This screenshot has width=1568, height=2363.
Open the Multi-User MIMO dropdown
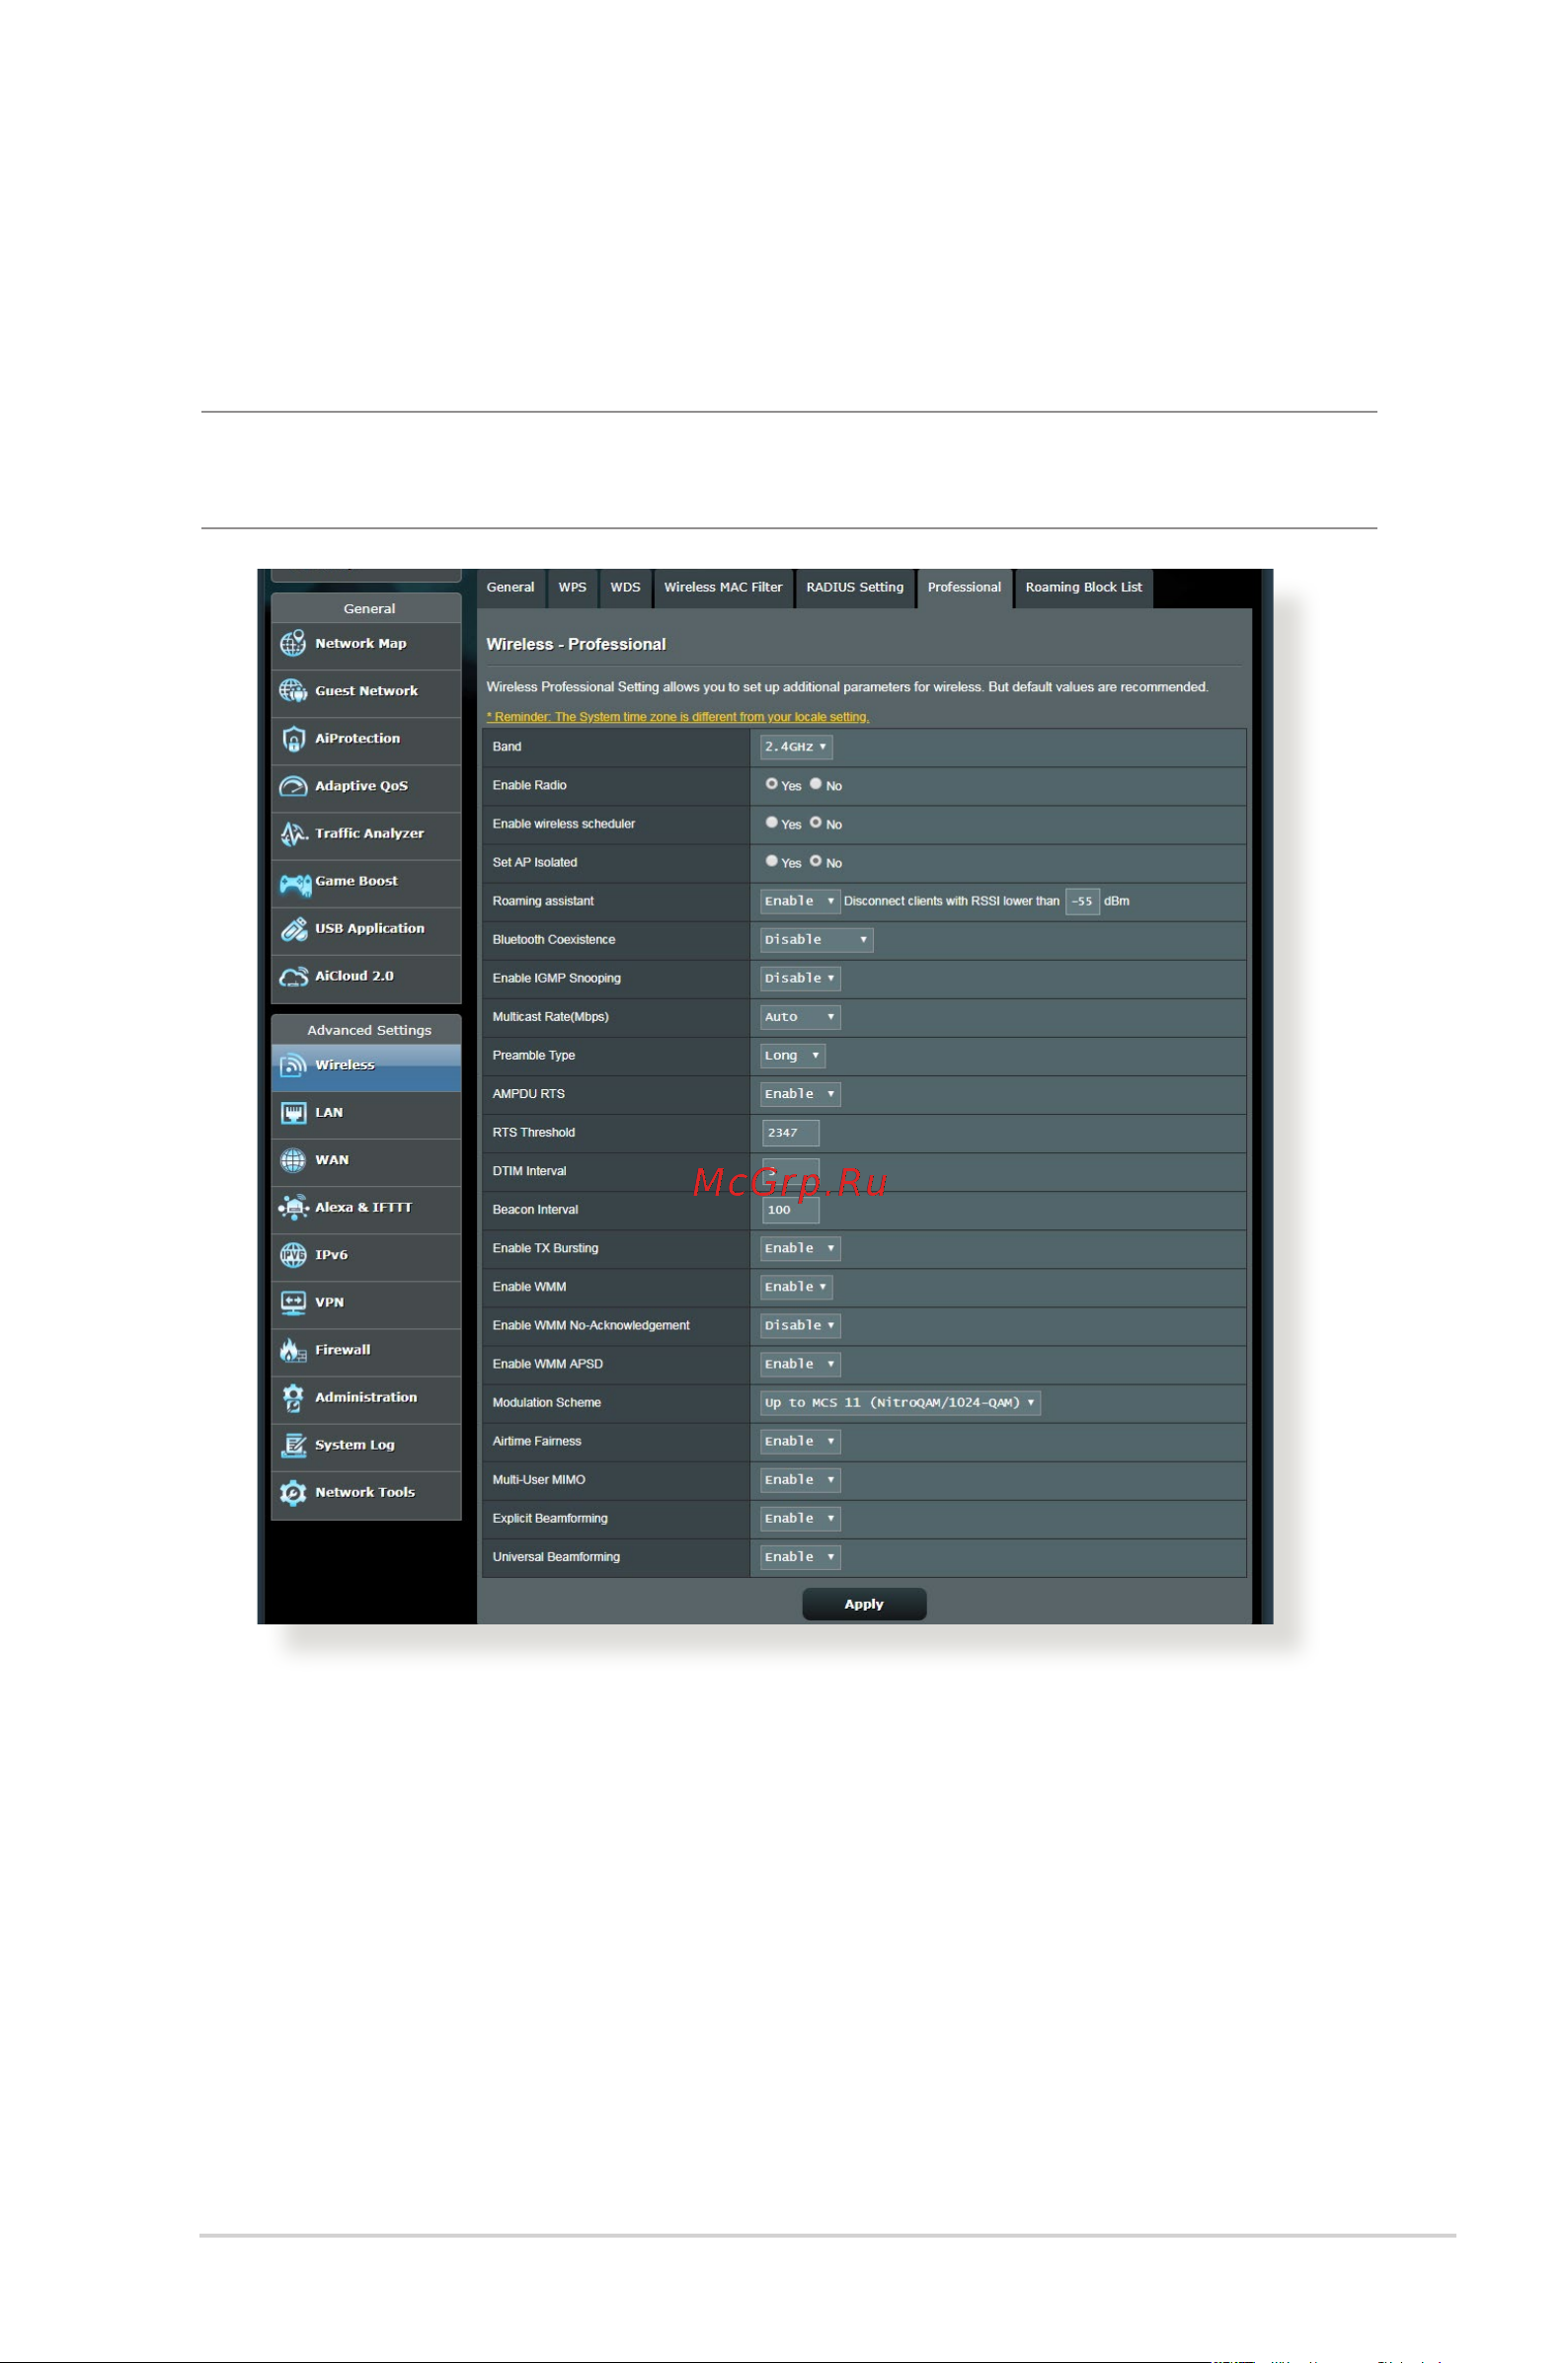800,1480
